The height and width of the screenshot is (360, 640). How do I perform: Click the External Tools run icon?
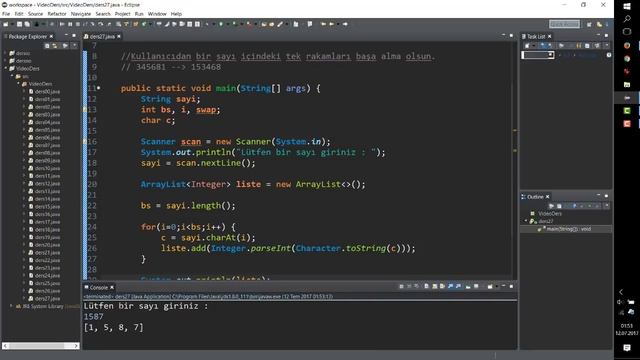pos(249,24)
